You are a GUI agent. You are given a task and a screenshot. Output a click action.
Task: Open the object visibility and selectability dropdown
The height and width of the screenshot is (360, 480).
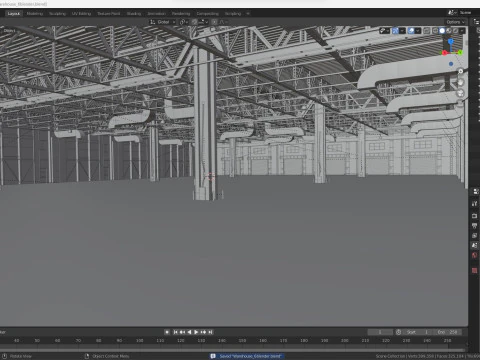pos(385,31)
